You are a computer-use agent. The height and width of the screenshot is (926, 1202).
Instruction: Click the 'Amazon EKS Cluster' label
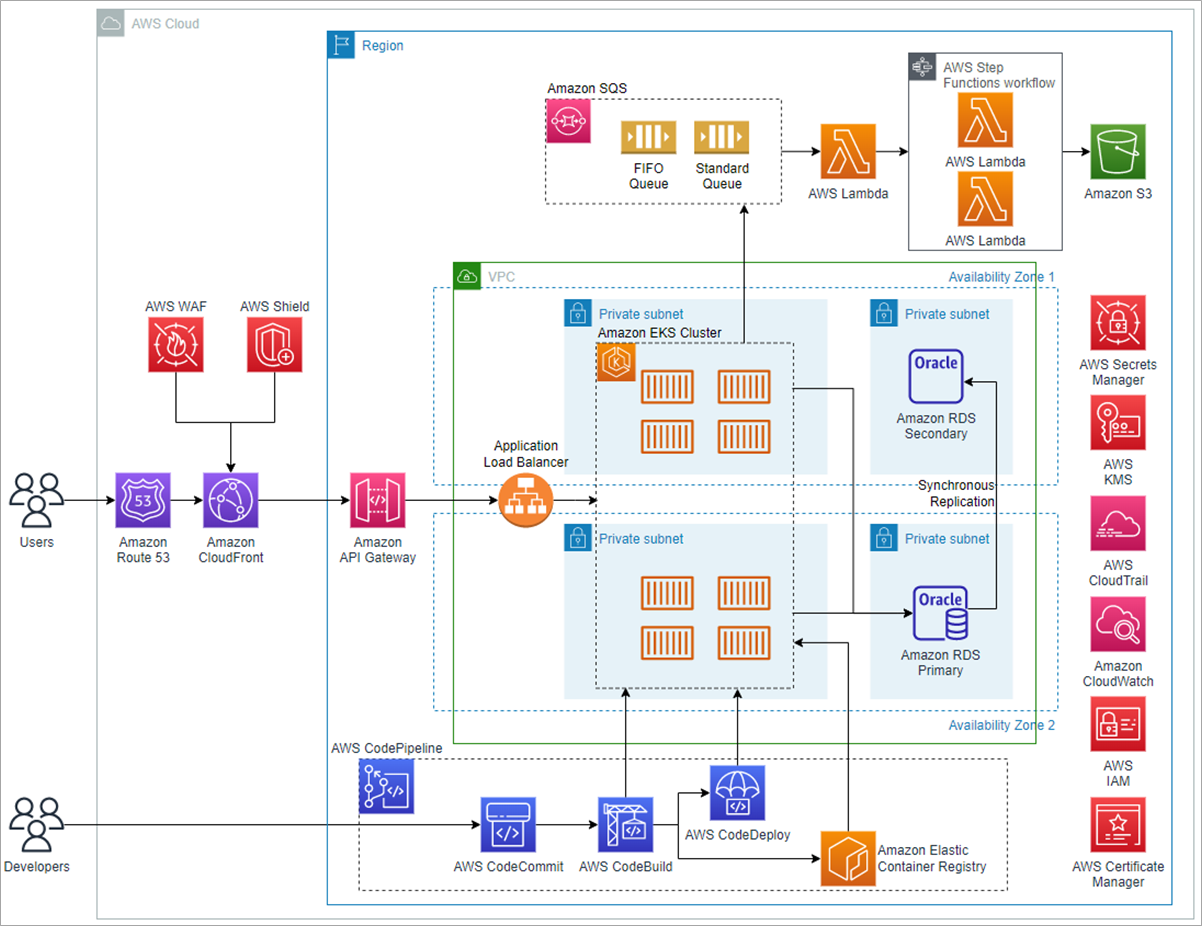pos(659,333)
